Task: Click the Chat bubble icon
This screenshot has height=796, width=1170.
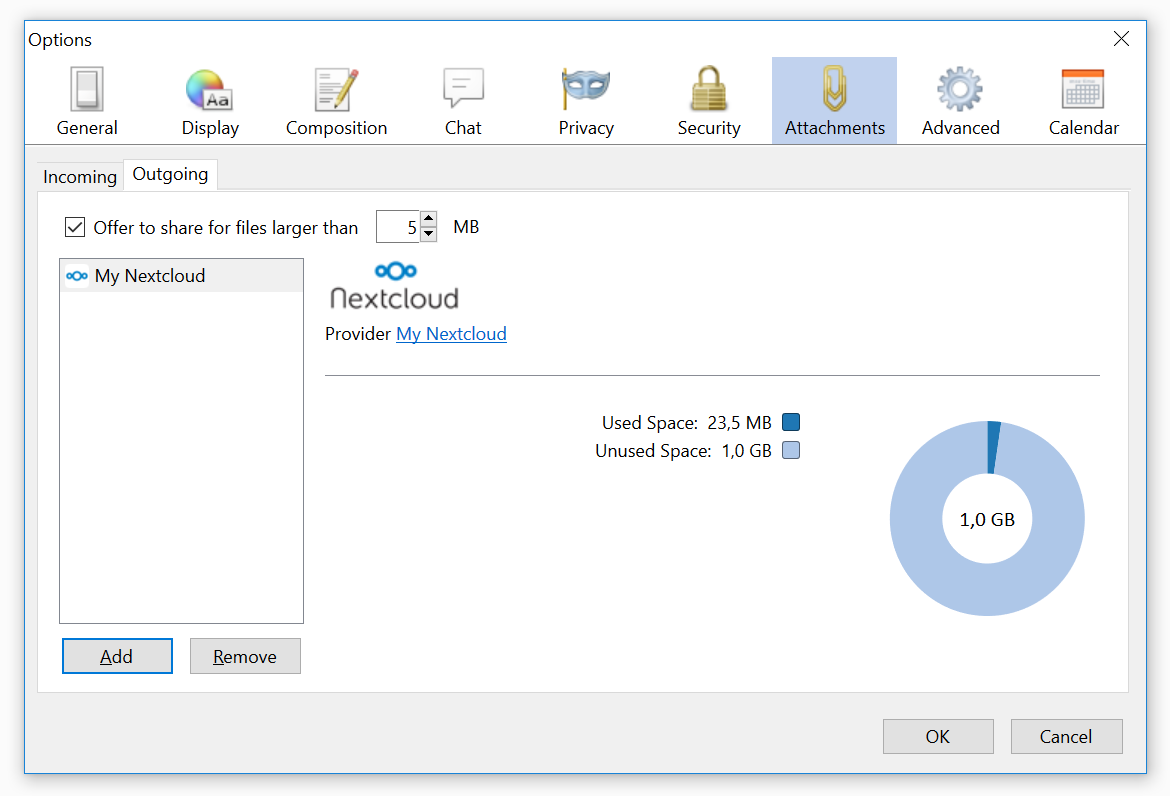Action: (463, 99)
